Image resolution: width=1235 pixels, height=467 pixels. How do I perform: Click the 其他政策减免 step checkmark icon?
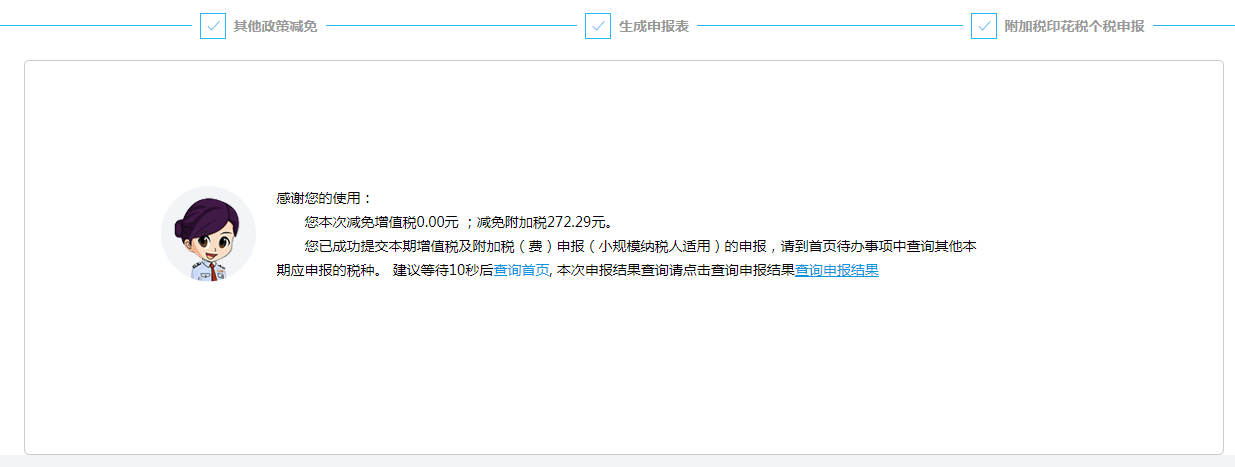[212, 26]
